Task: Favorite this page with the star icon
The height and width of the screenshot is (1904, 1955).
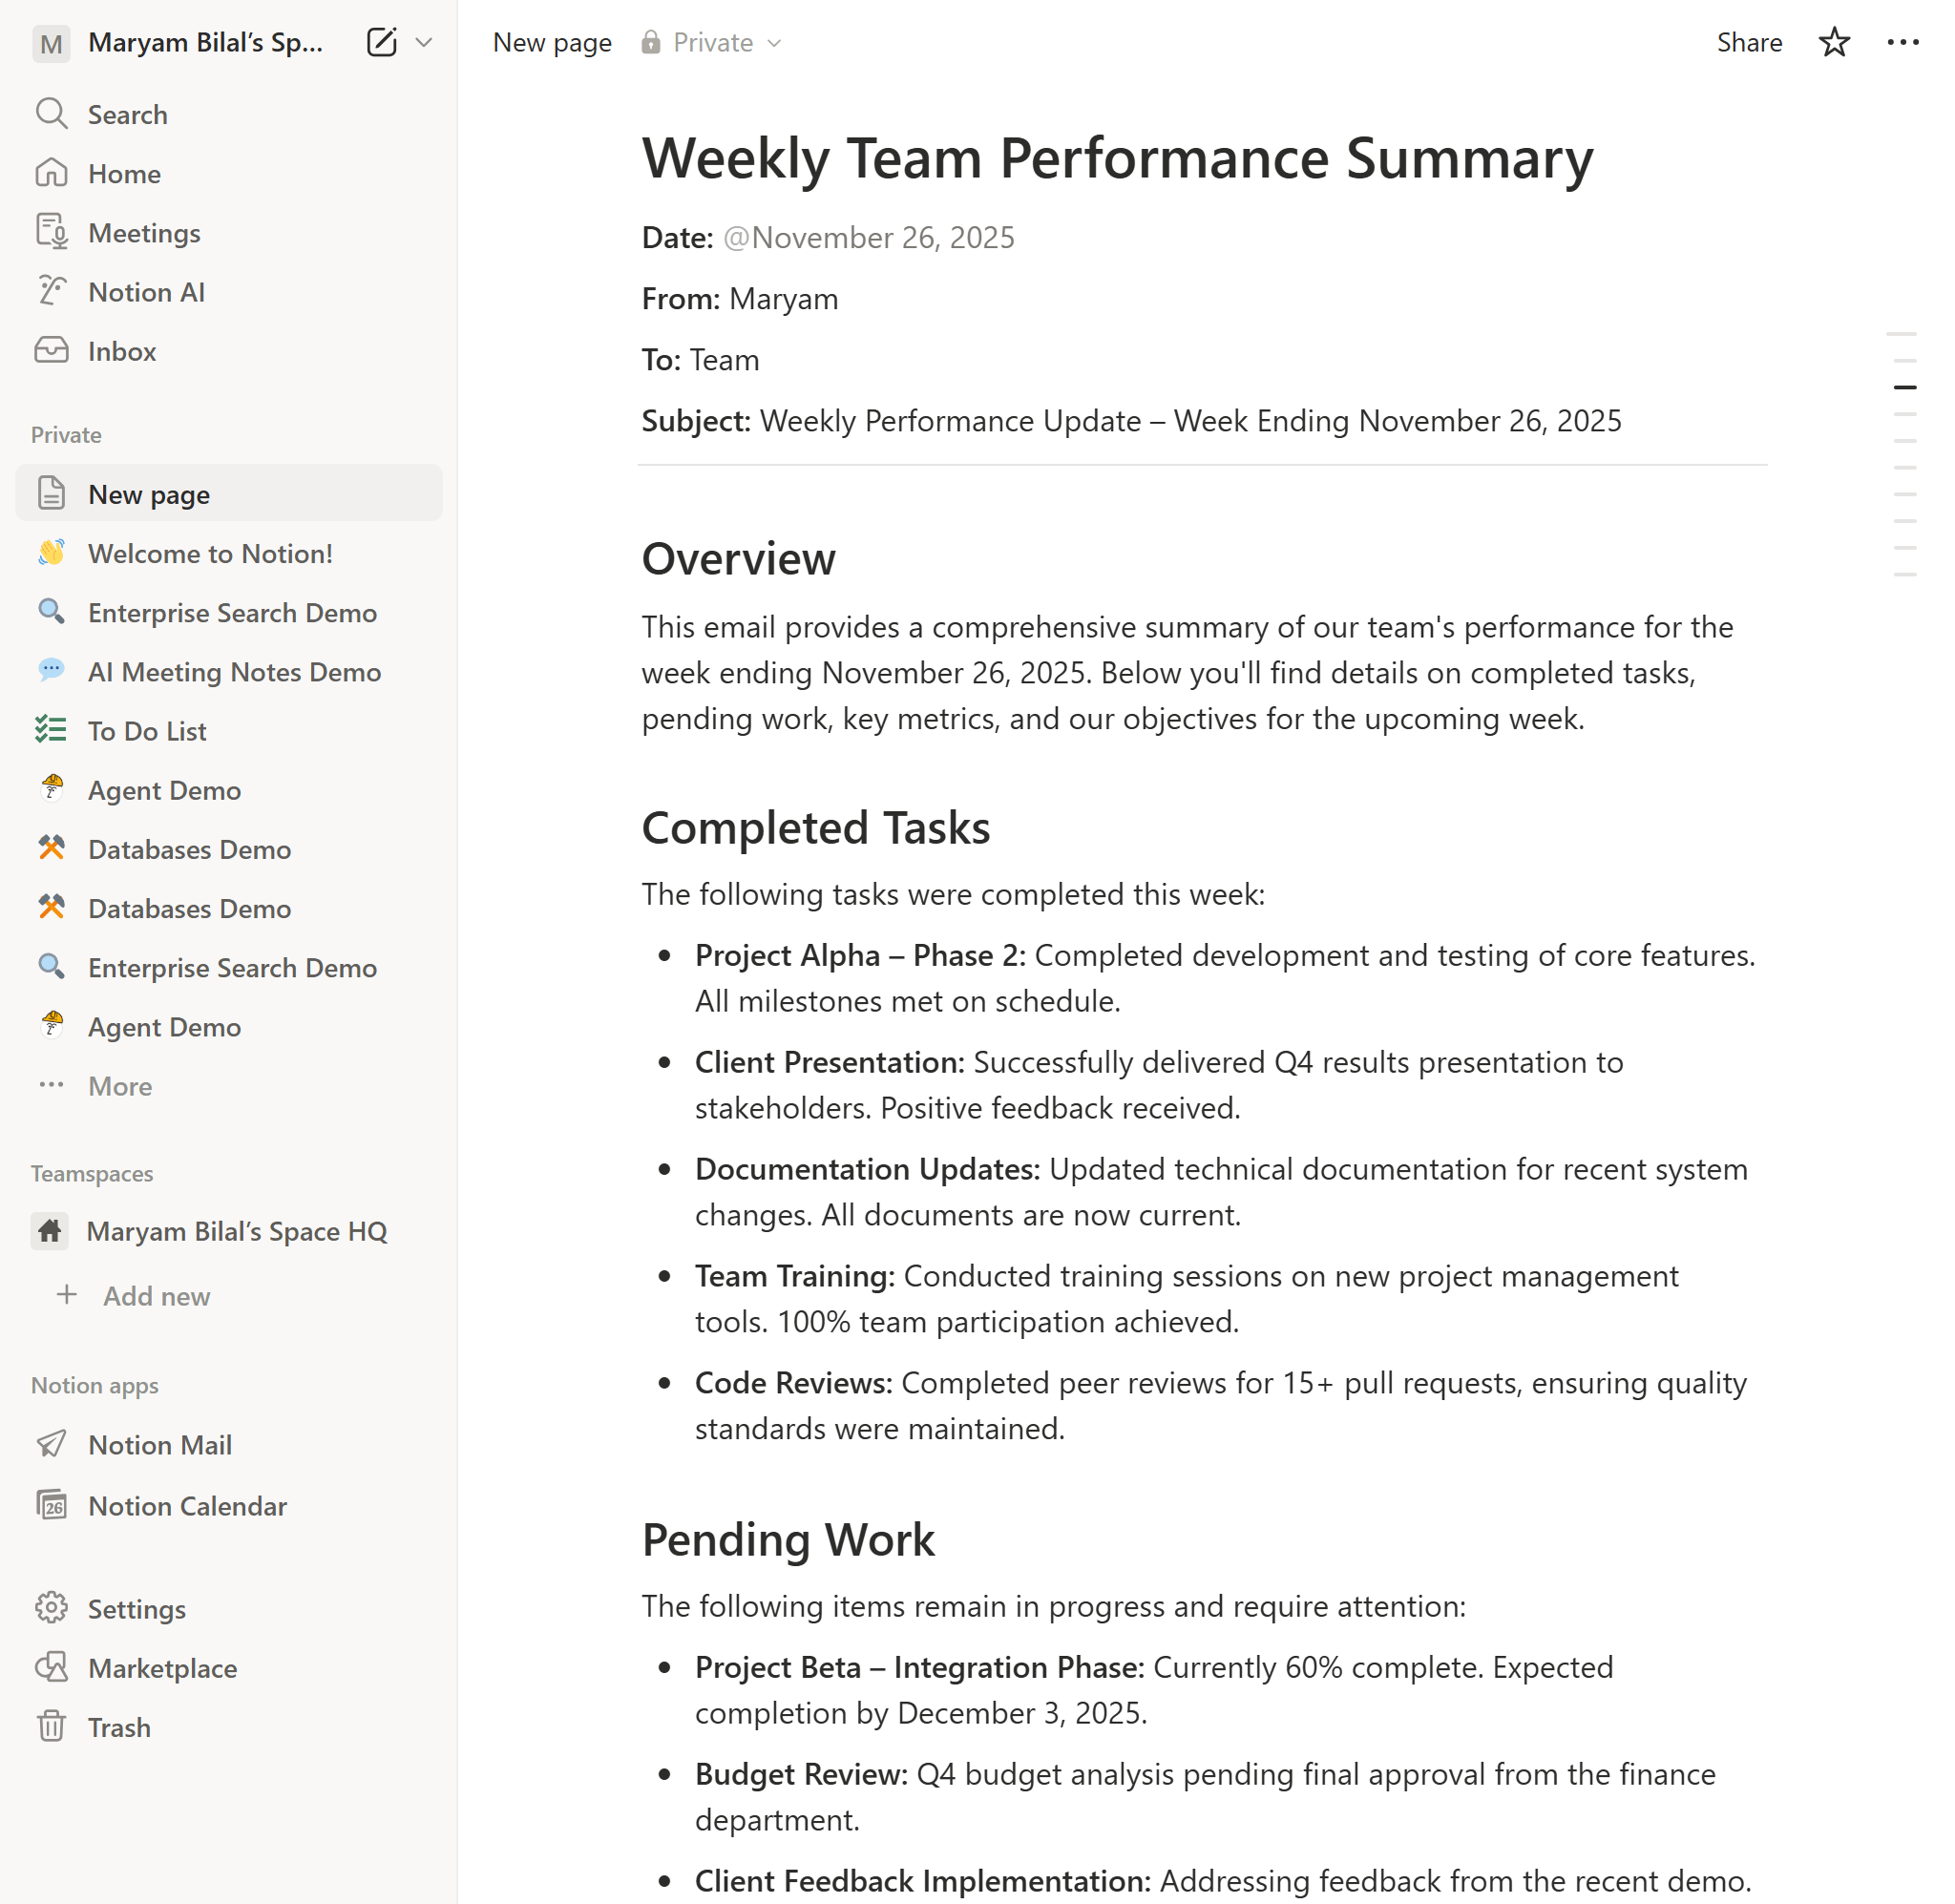Action: 1833,42
